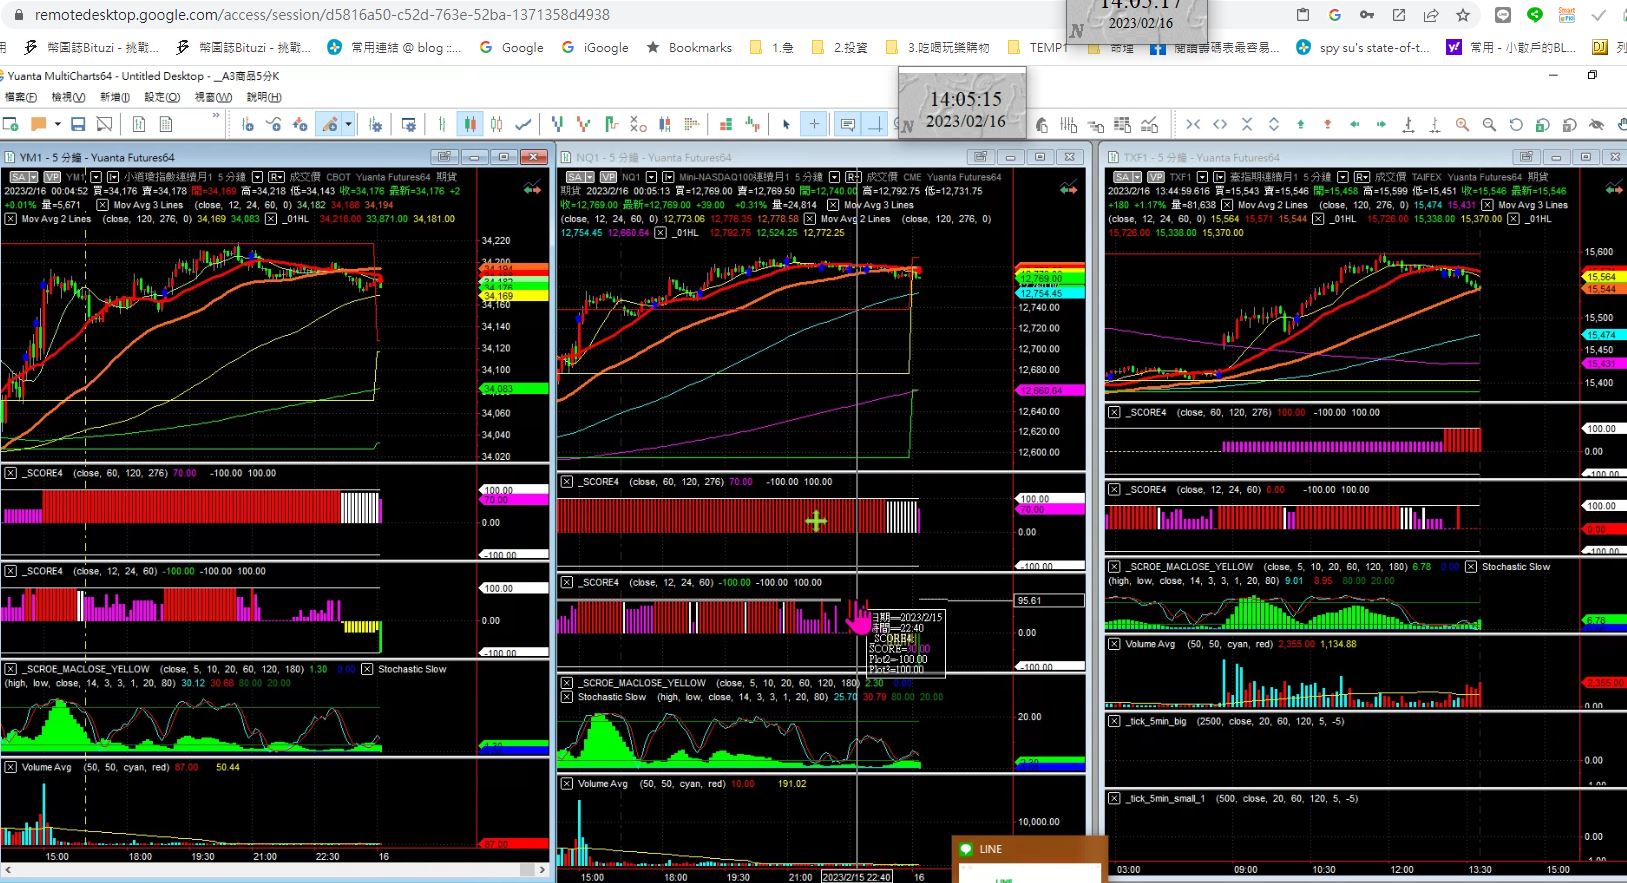Toggle Mov Avg 2 Lines checkbox in YM1 chart
Image resolution: width=1627 pixels, height=883 pixels.
(10, 219)
